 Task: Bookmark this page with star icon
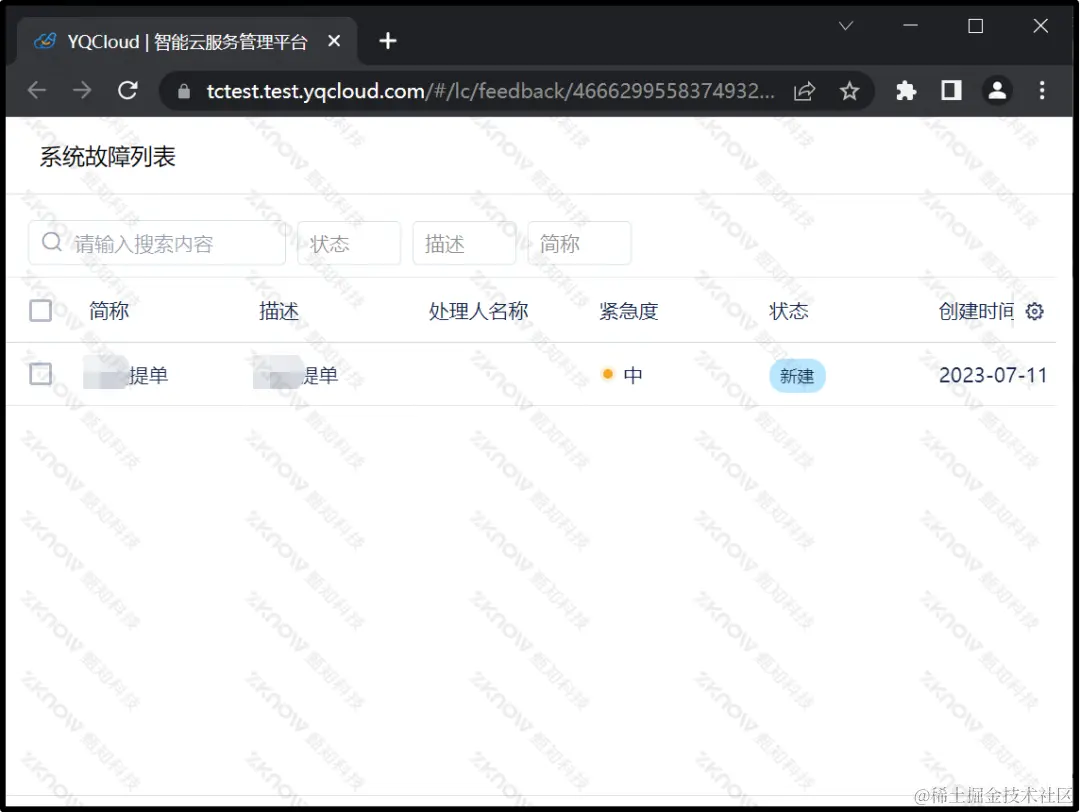[x=849, y=91]
